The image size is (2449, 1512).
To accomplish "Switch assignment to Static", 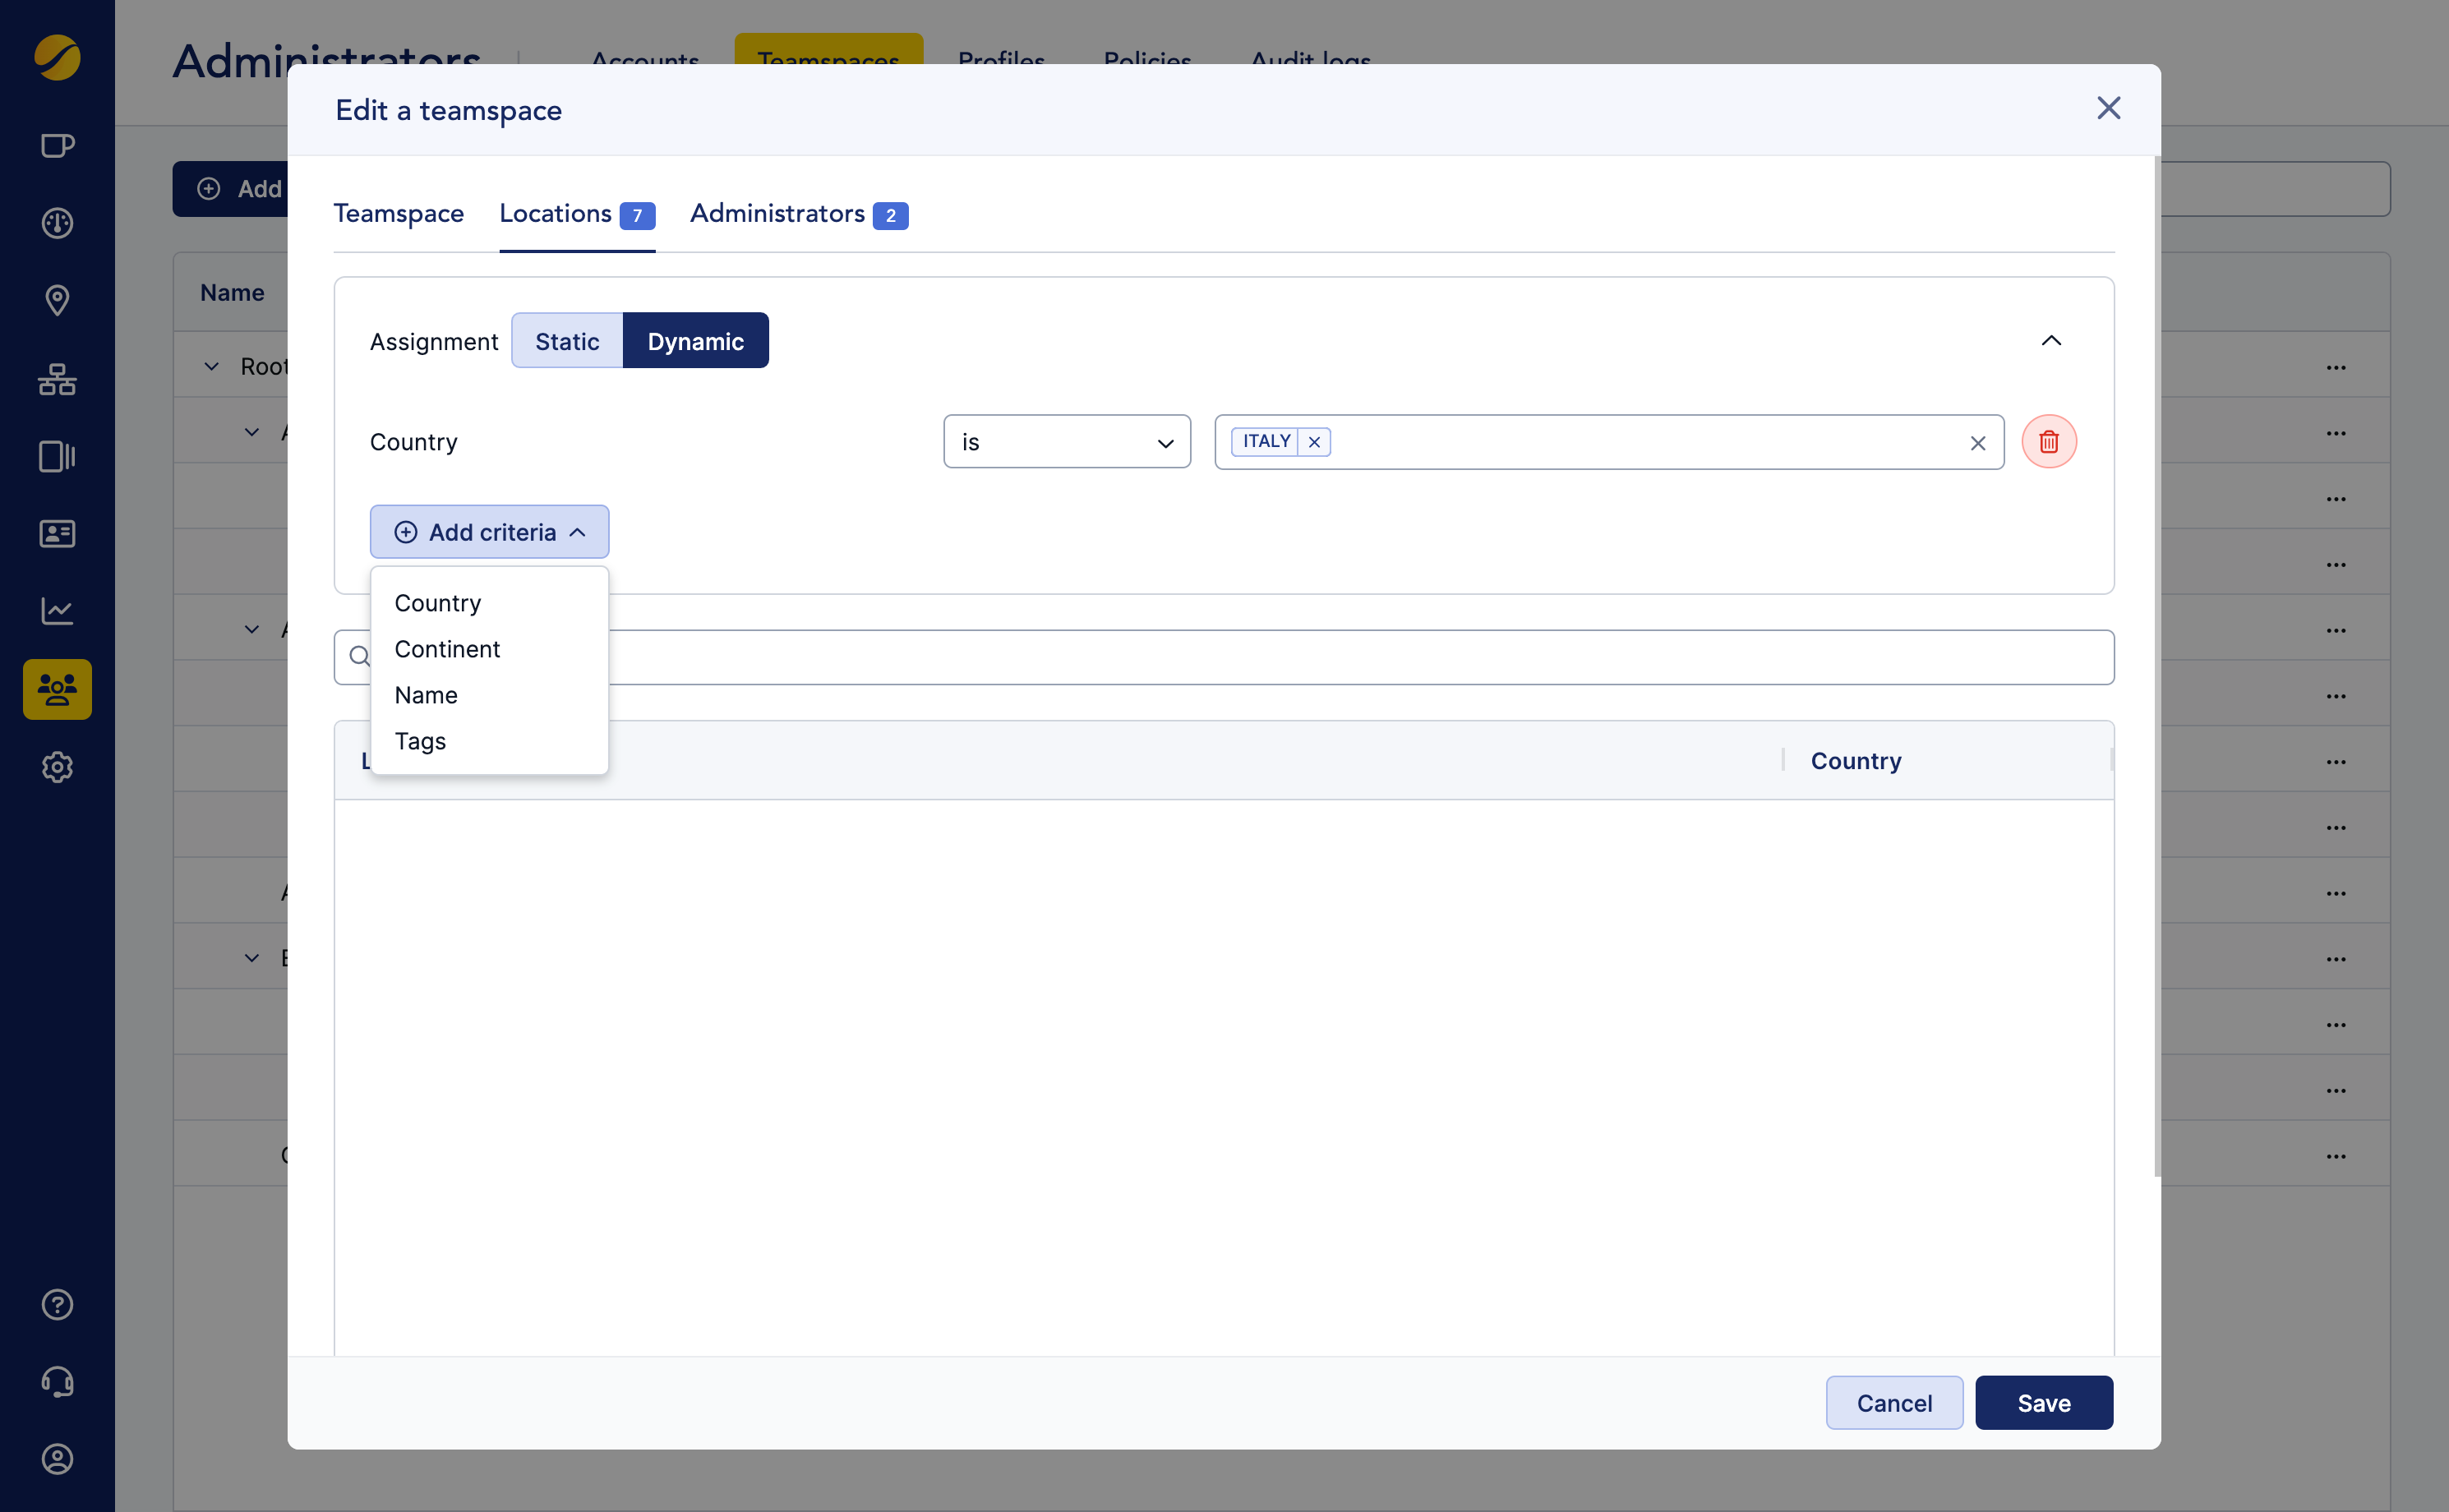I will (x=566, y=340).
